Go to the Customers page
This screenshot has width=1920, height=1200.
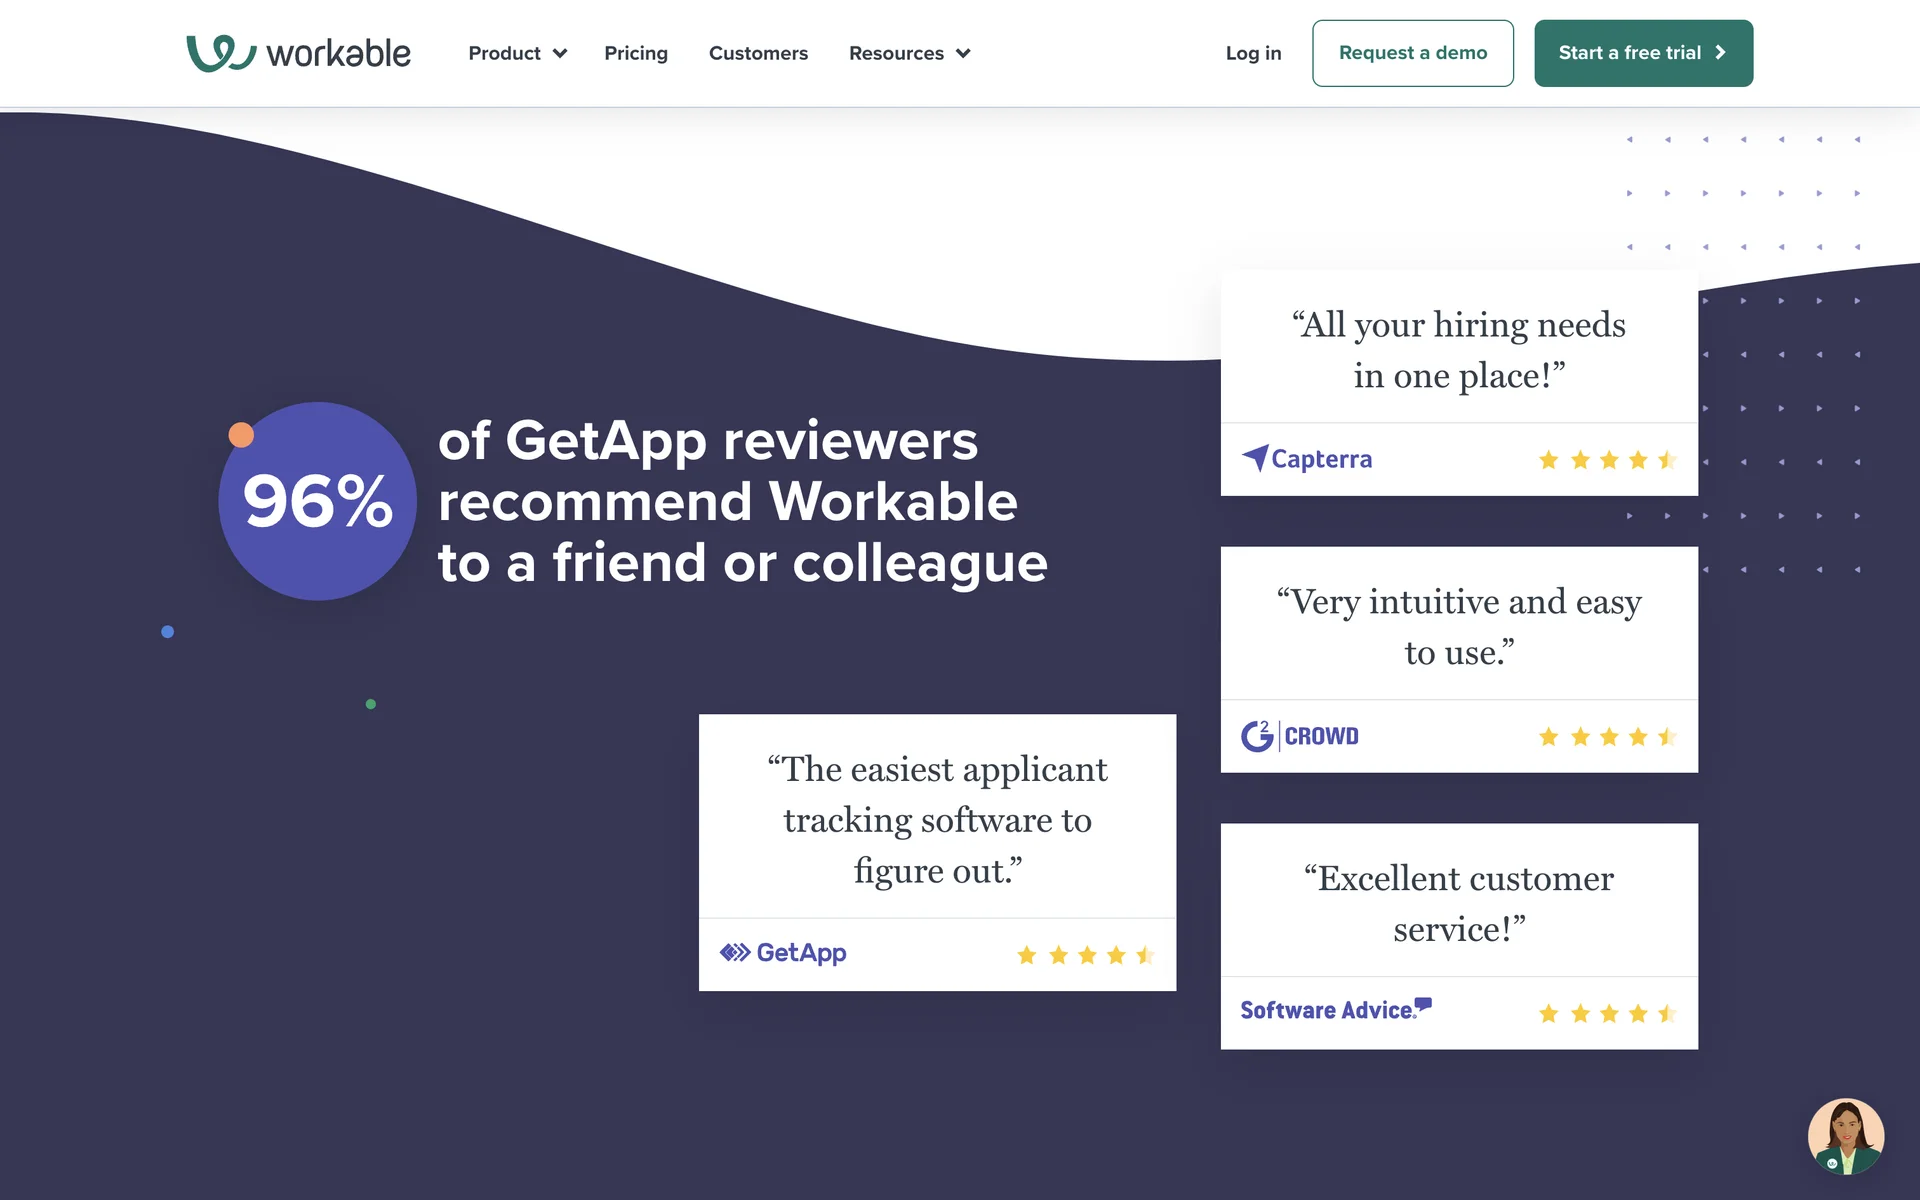[x=758, y=53]
